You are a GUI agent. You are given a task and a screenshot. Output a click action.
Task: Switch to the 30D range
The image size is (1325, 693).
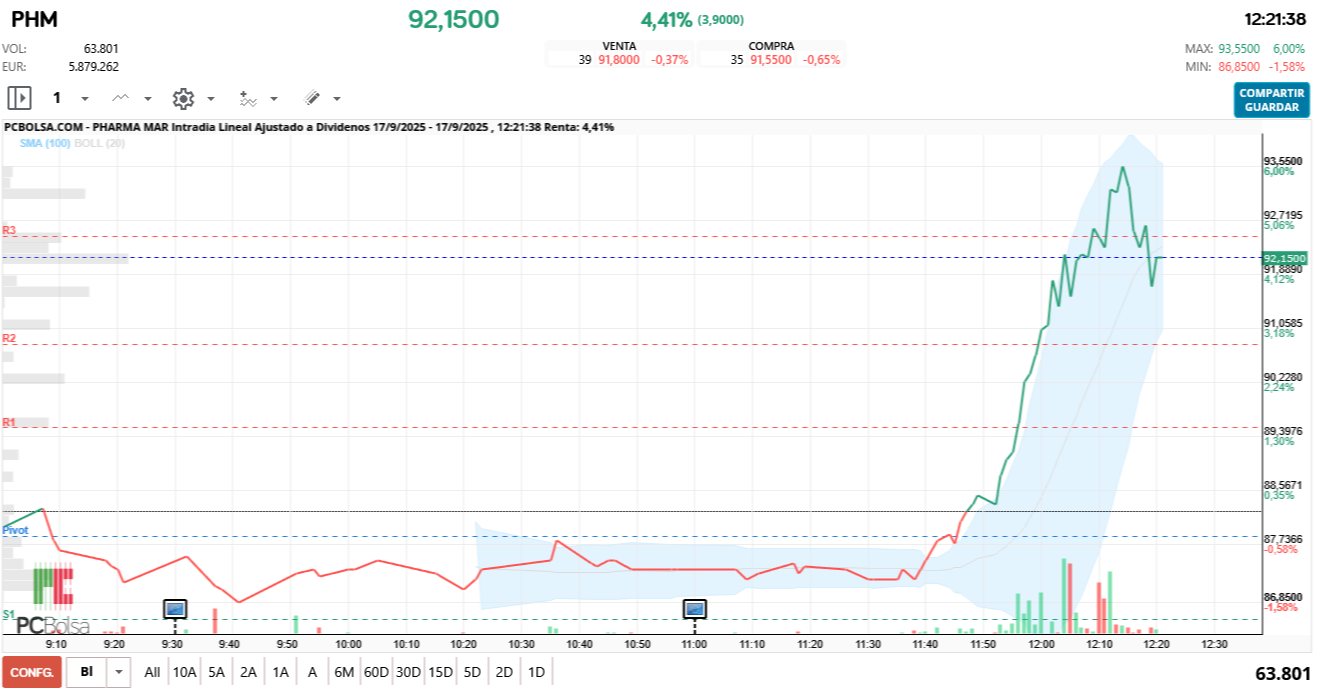(408, 672)
